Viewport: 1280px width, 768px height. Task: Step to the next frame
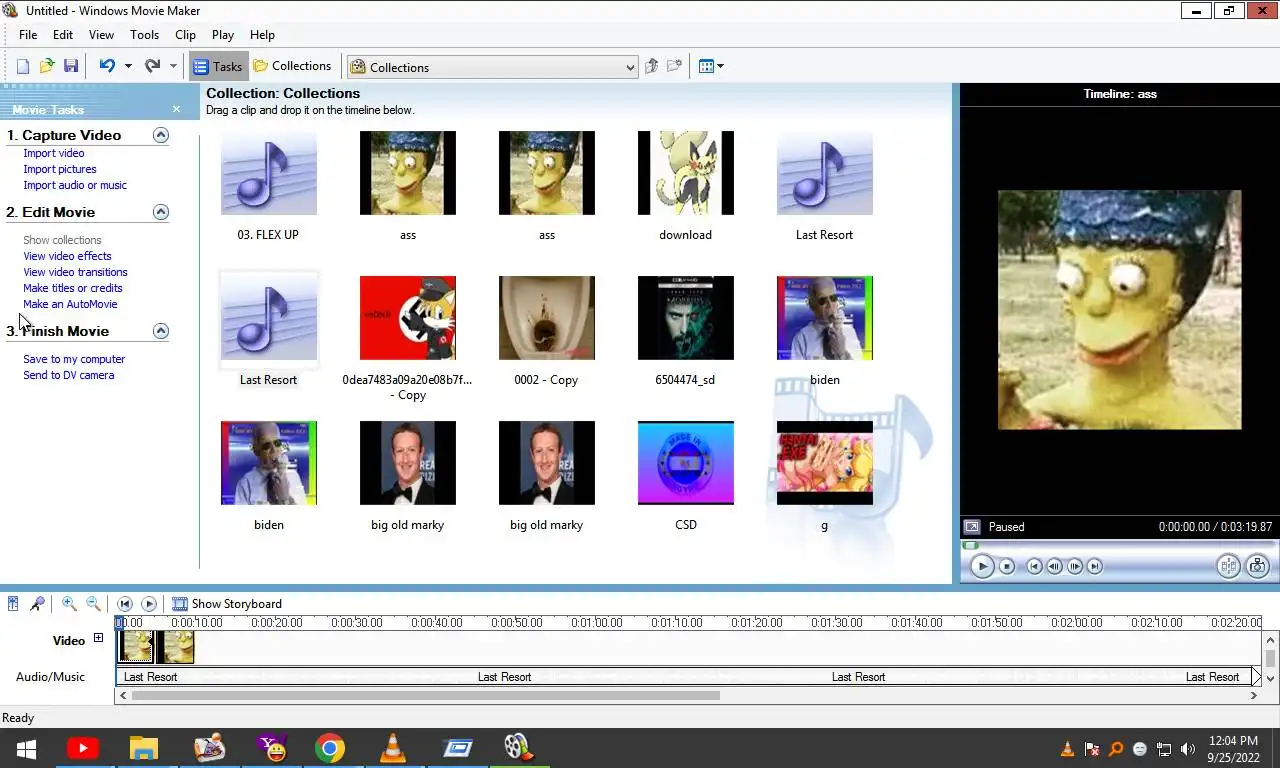click(1075, 566)
